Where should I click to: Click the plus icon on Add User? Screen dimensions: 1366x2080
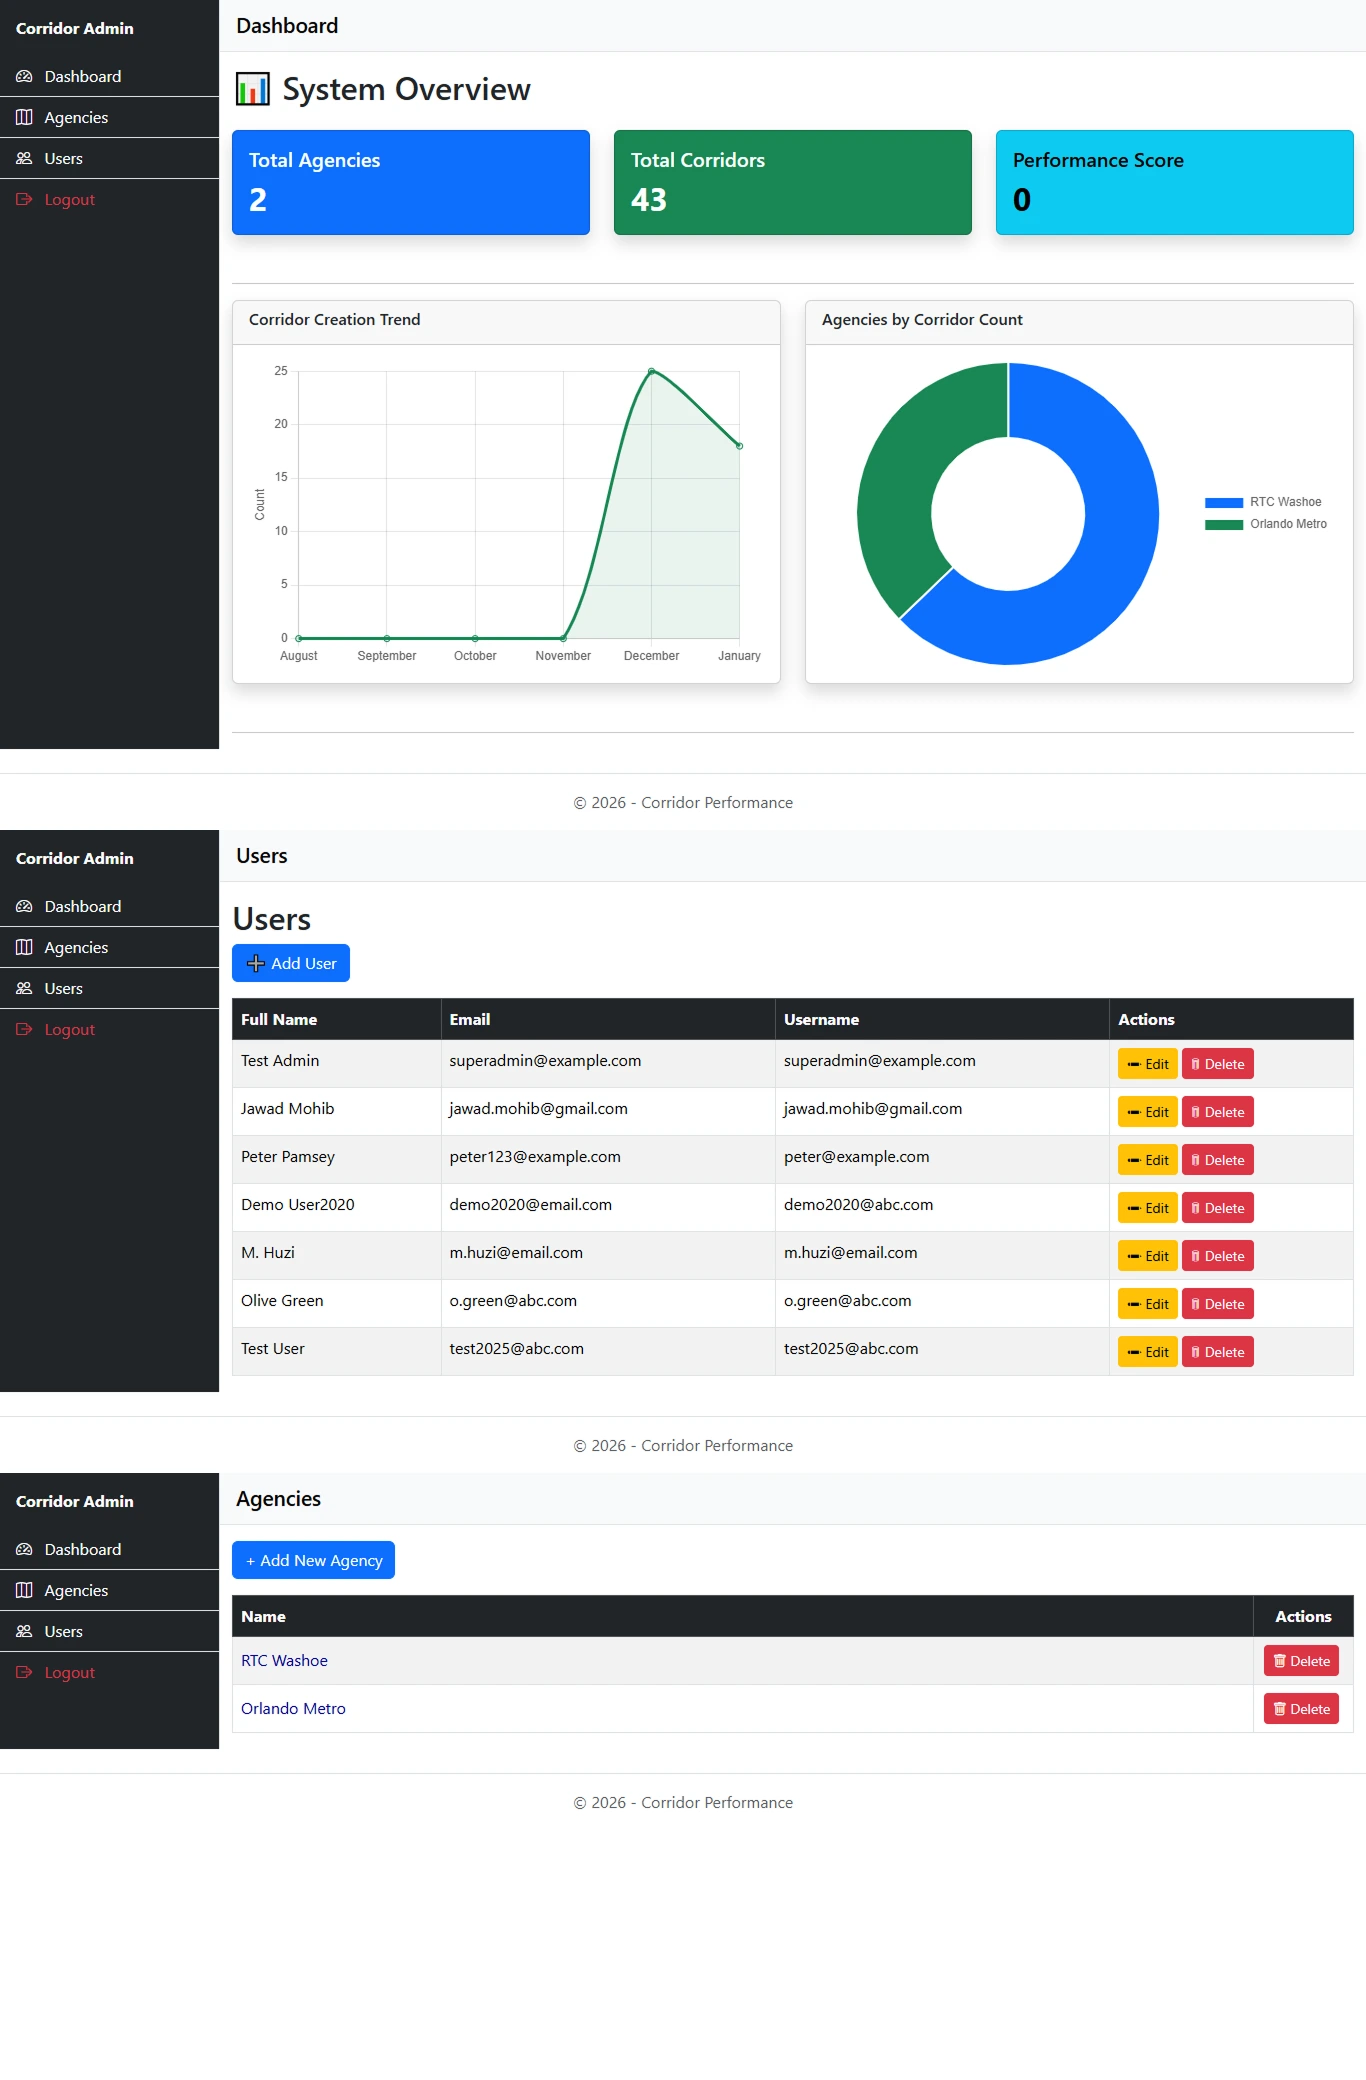pyautogui.click(x=256, y=963)
